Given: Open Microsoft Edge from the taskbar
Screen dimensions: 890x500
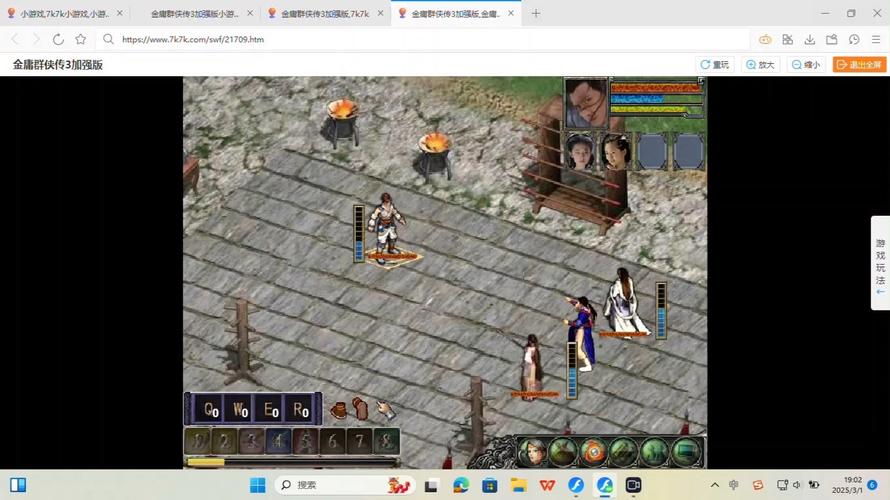Looking at the screenshot, I should click(460, 485).
